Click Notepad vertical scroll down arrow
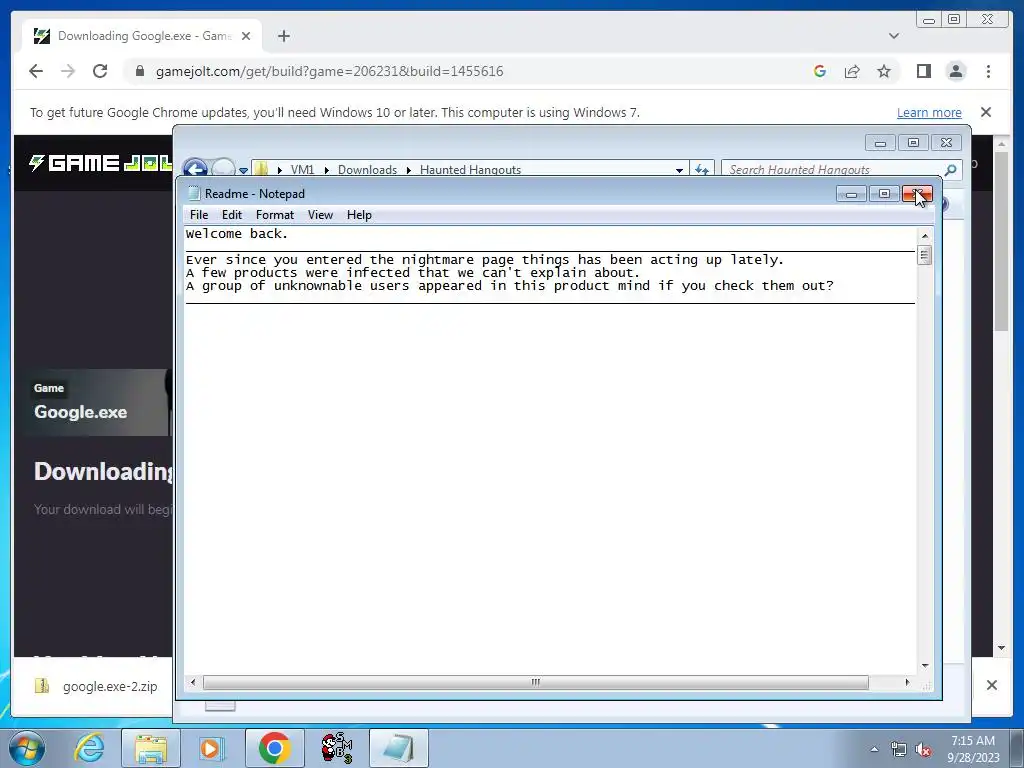This screenshot has width=1024, height=768. pyautogui.click(x=925, y=665)
